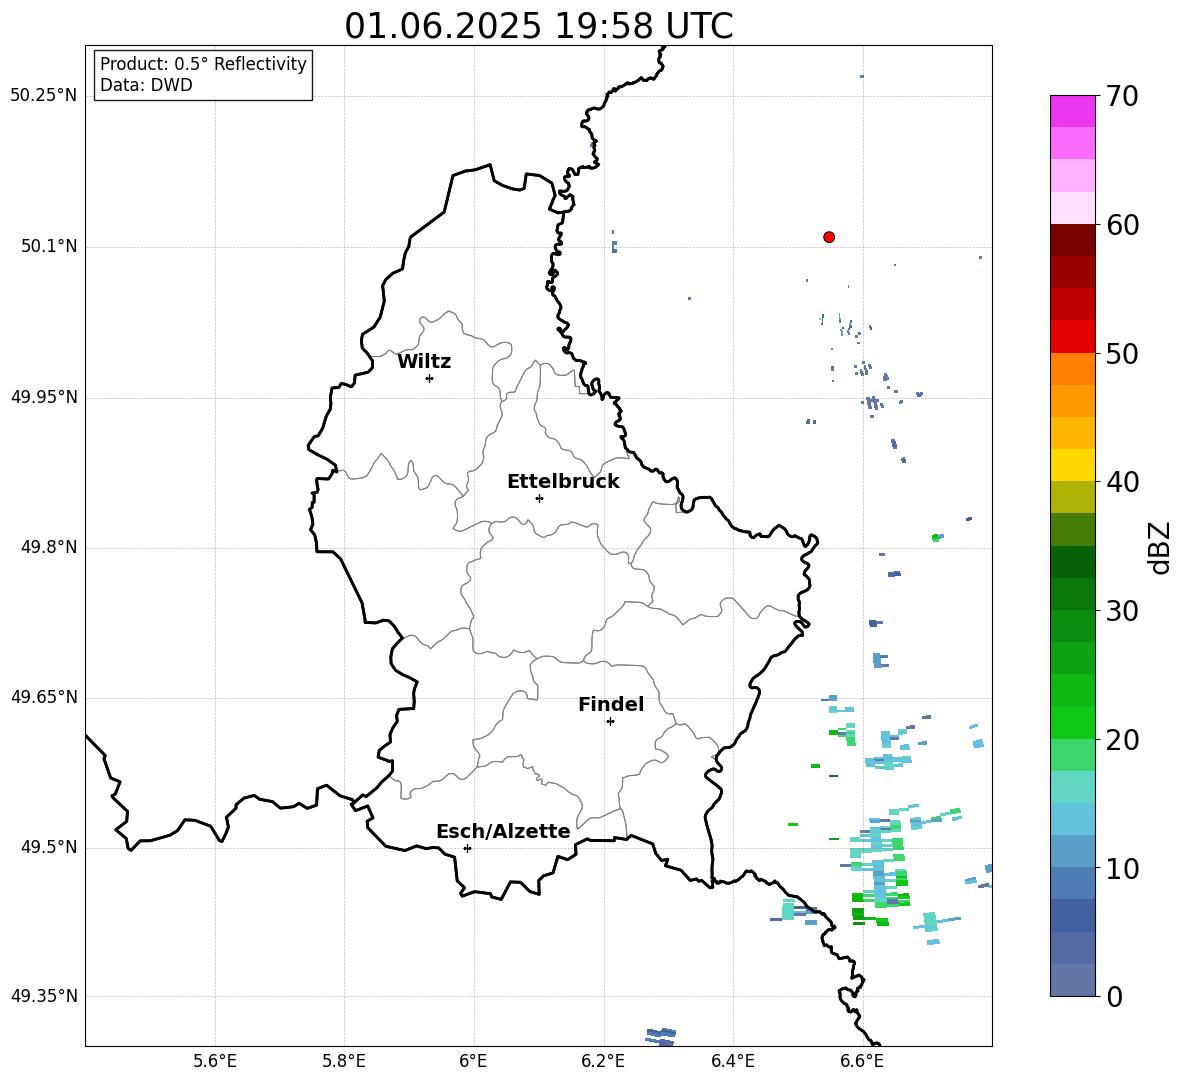Select the Wiltz city label
The height and width of the screenshot is (1081, 1184).
click(424, 362)
